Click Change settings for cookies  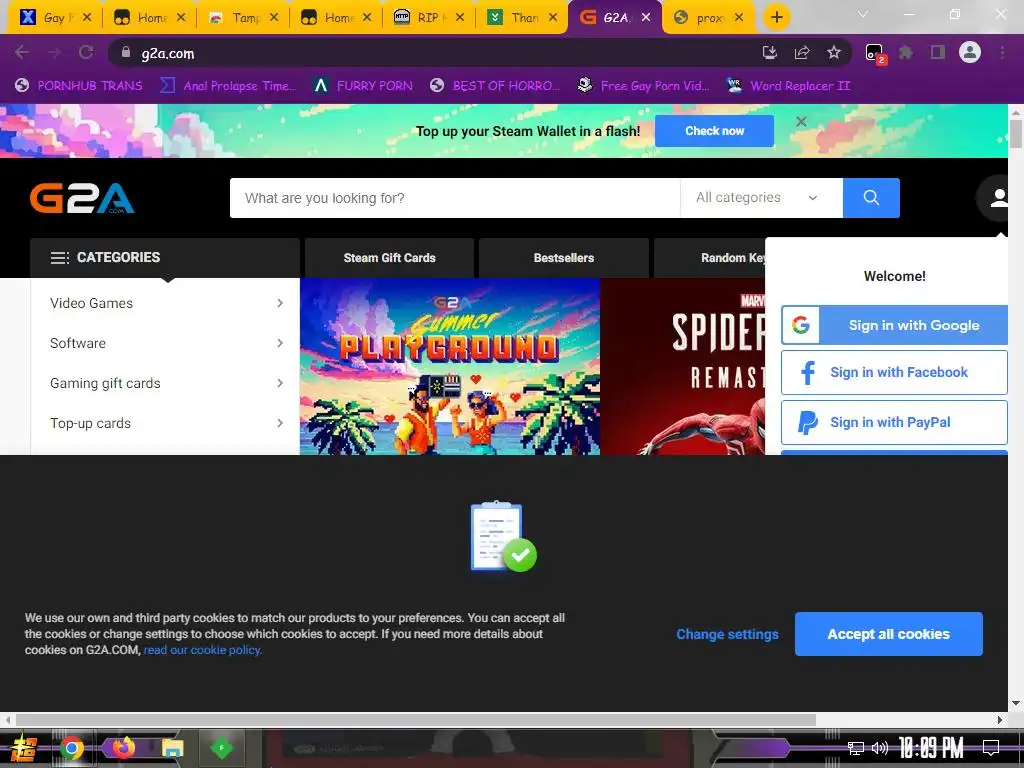coord(728,634)
